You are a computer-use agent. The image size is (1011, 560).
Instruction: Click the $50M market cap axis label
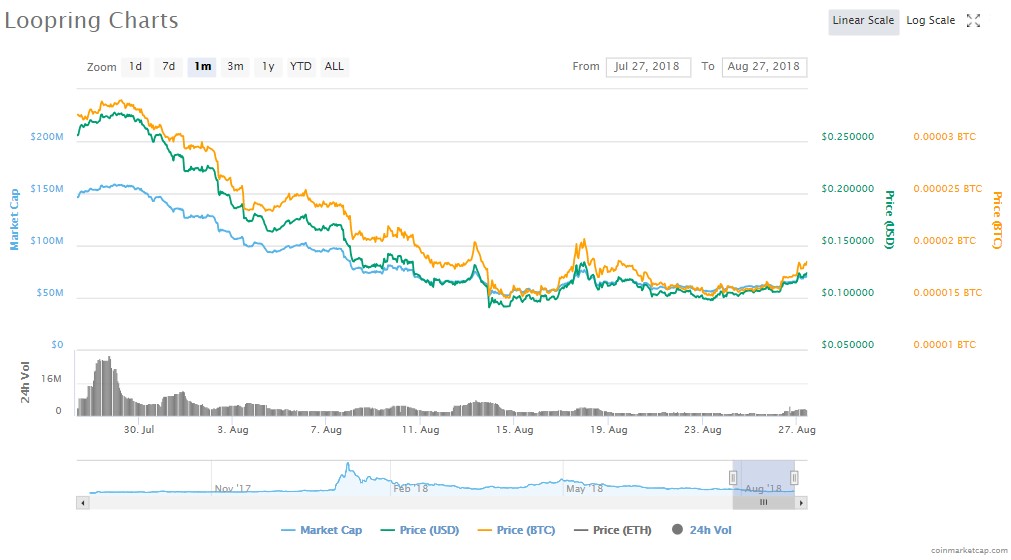[50, 293]
